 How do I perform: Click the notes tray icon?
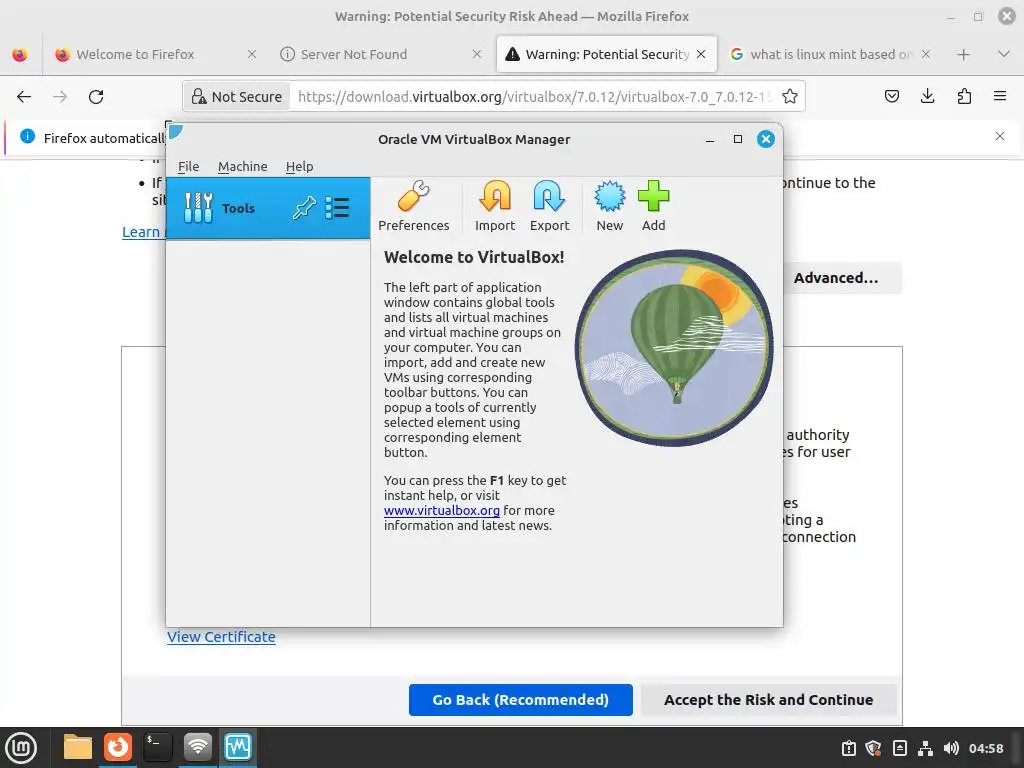click(x=899, y=748)
